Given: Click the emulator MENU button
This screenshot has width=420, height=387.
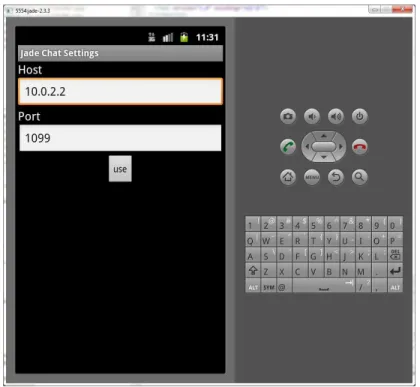Looking at the screenshot, I should 312,177.
